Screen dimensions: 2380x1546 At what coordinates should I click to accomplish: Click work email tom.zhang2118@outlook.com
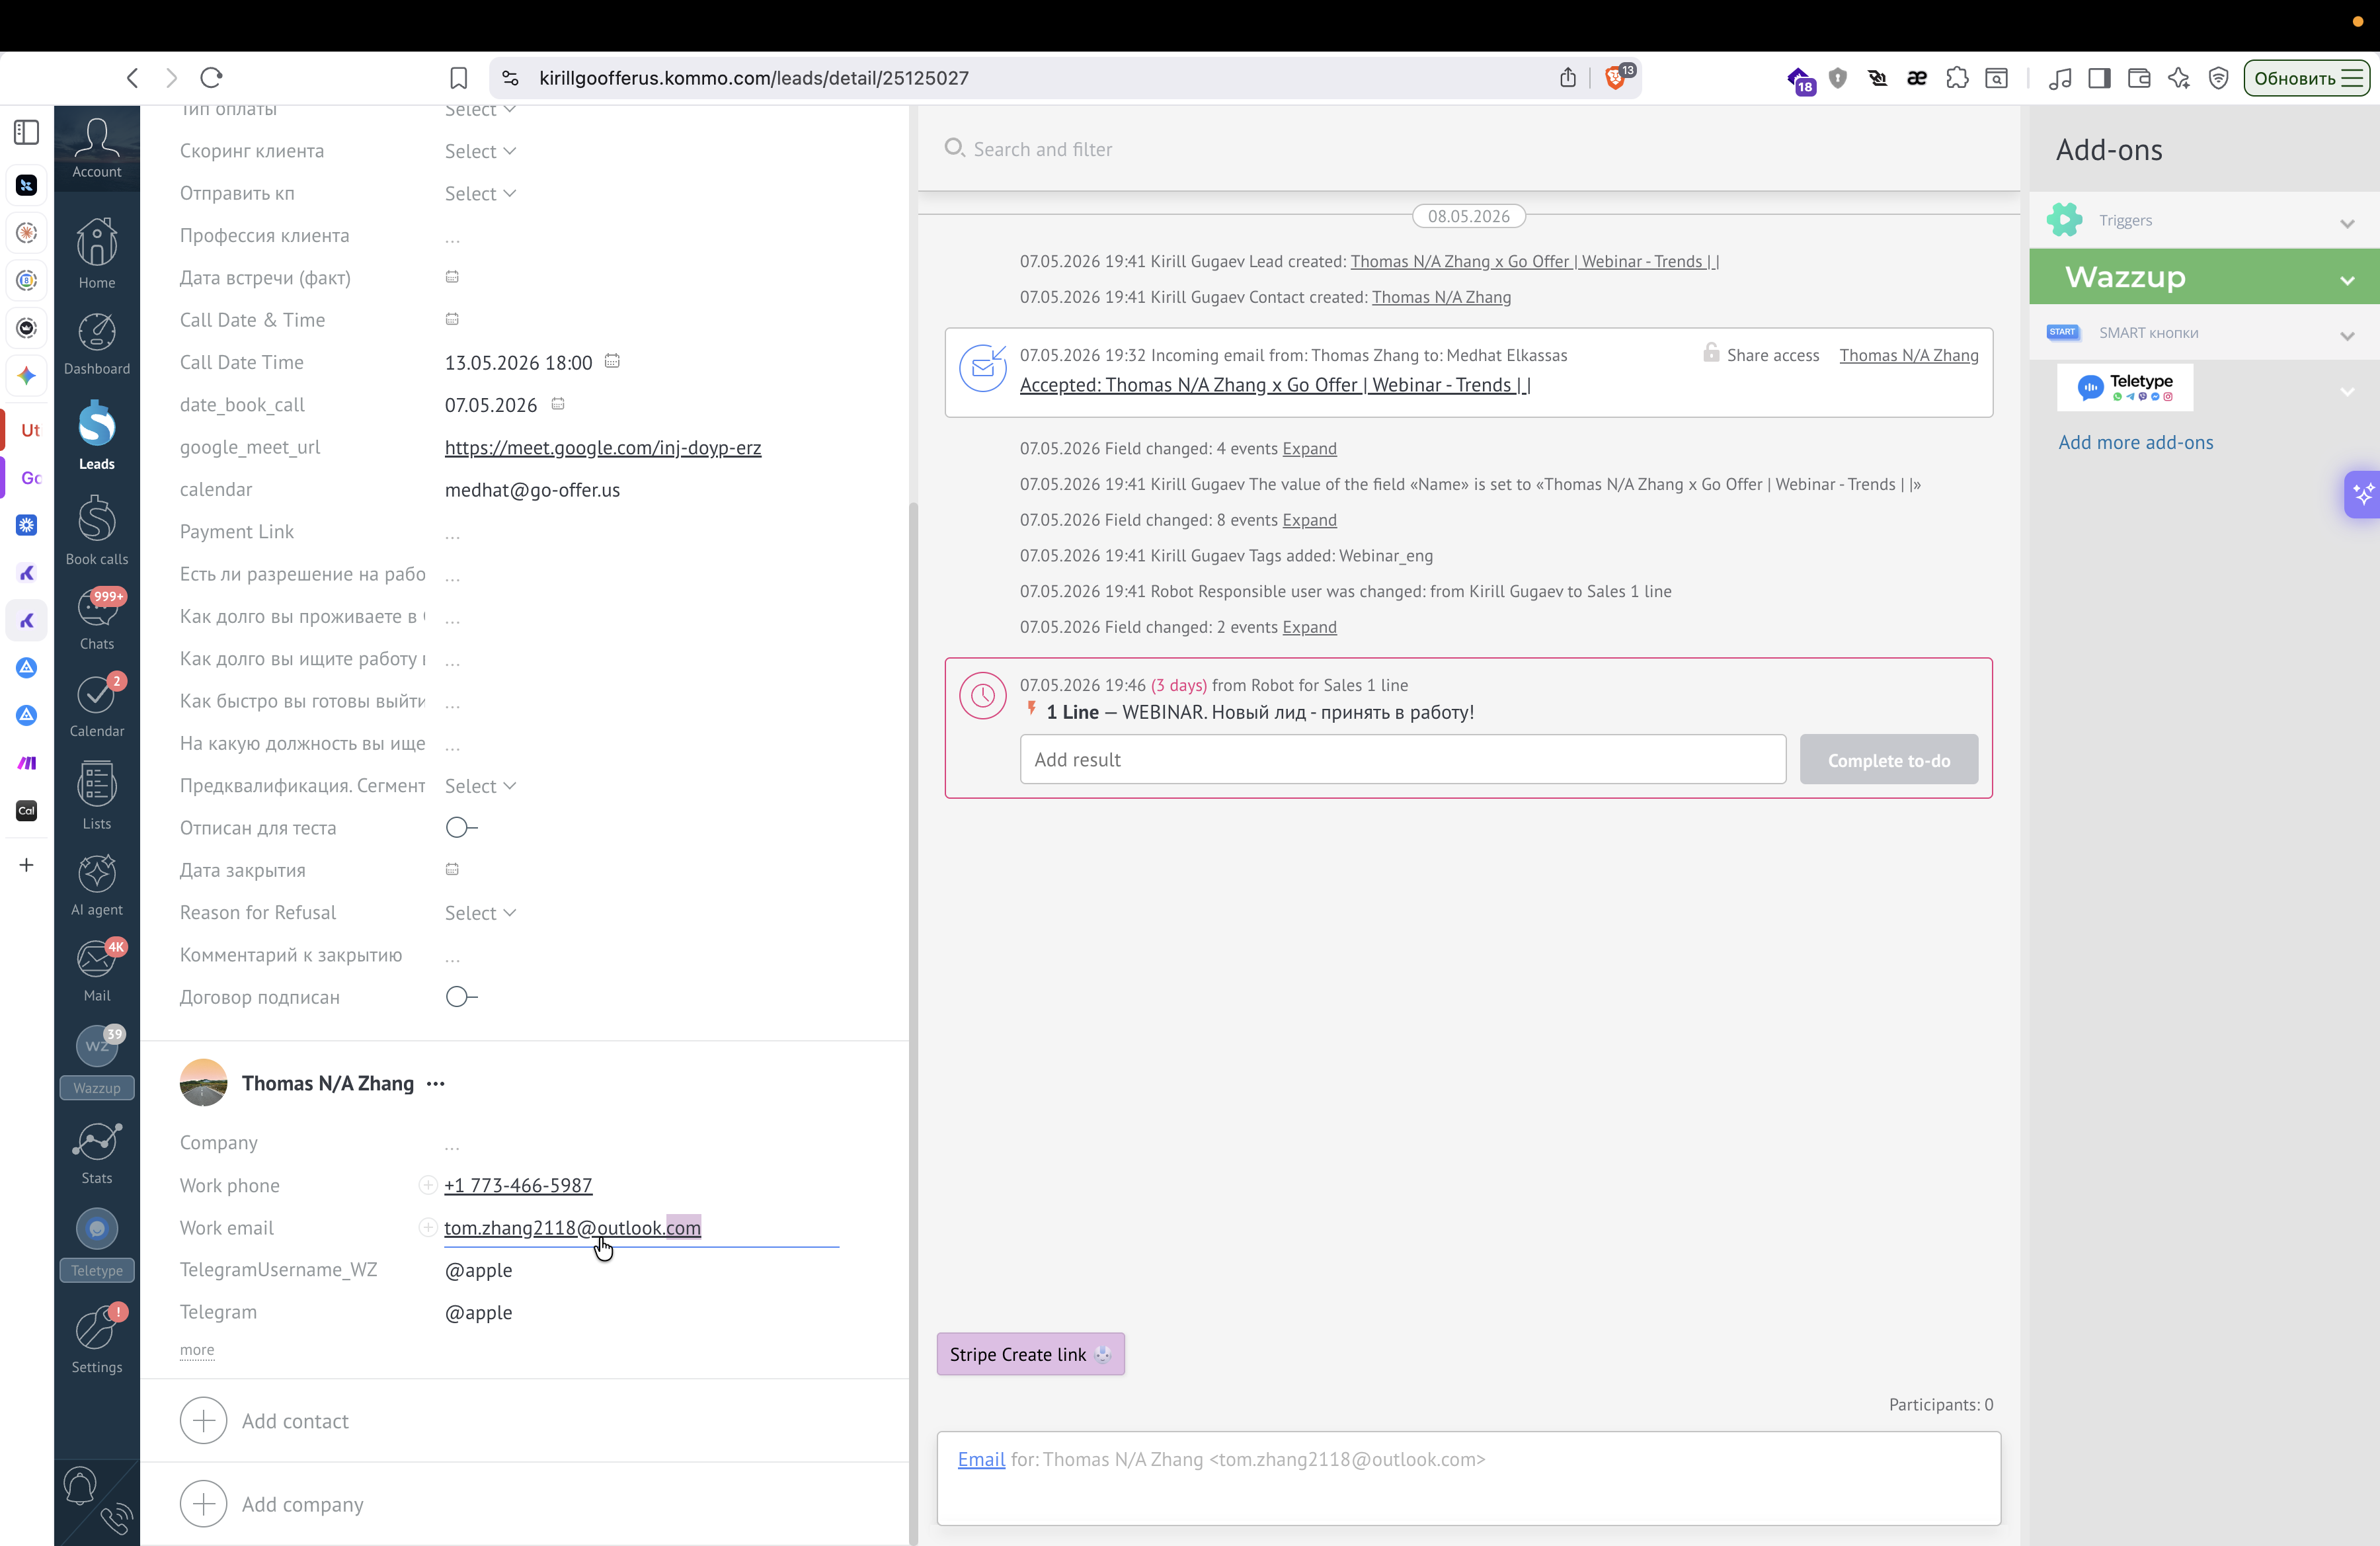(572, 1227)
